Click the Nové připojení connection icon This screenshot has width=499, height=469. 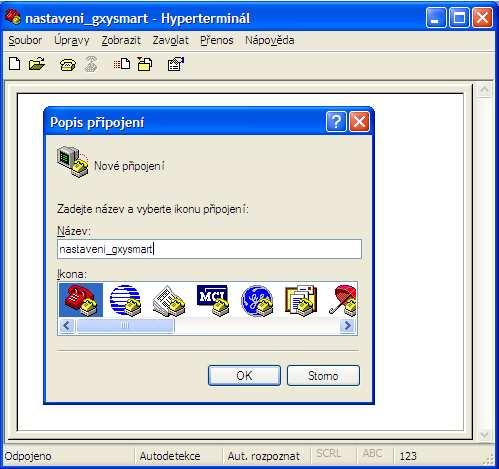[x=73, y=162]
